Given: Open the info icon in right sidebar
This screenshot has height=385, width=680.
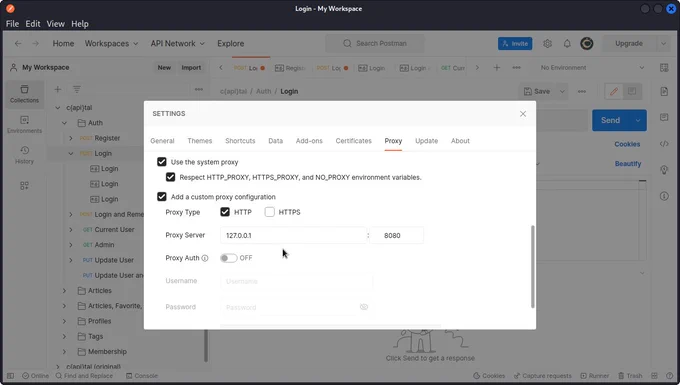Looking at the screenshot, I should [x=664, y=196].
